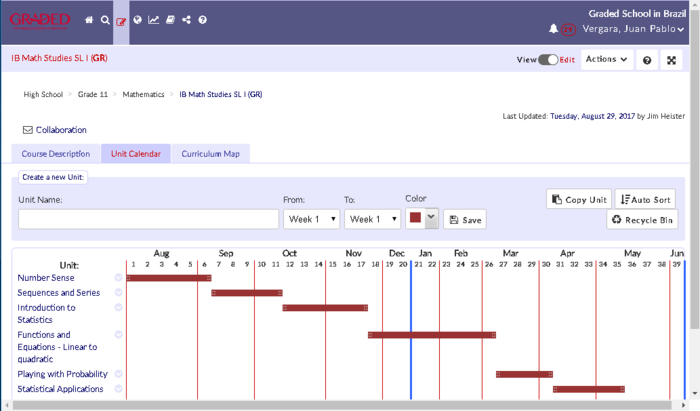Open the line chart reports icon
The image size is (700, 411).
[x=154, y=20]
